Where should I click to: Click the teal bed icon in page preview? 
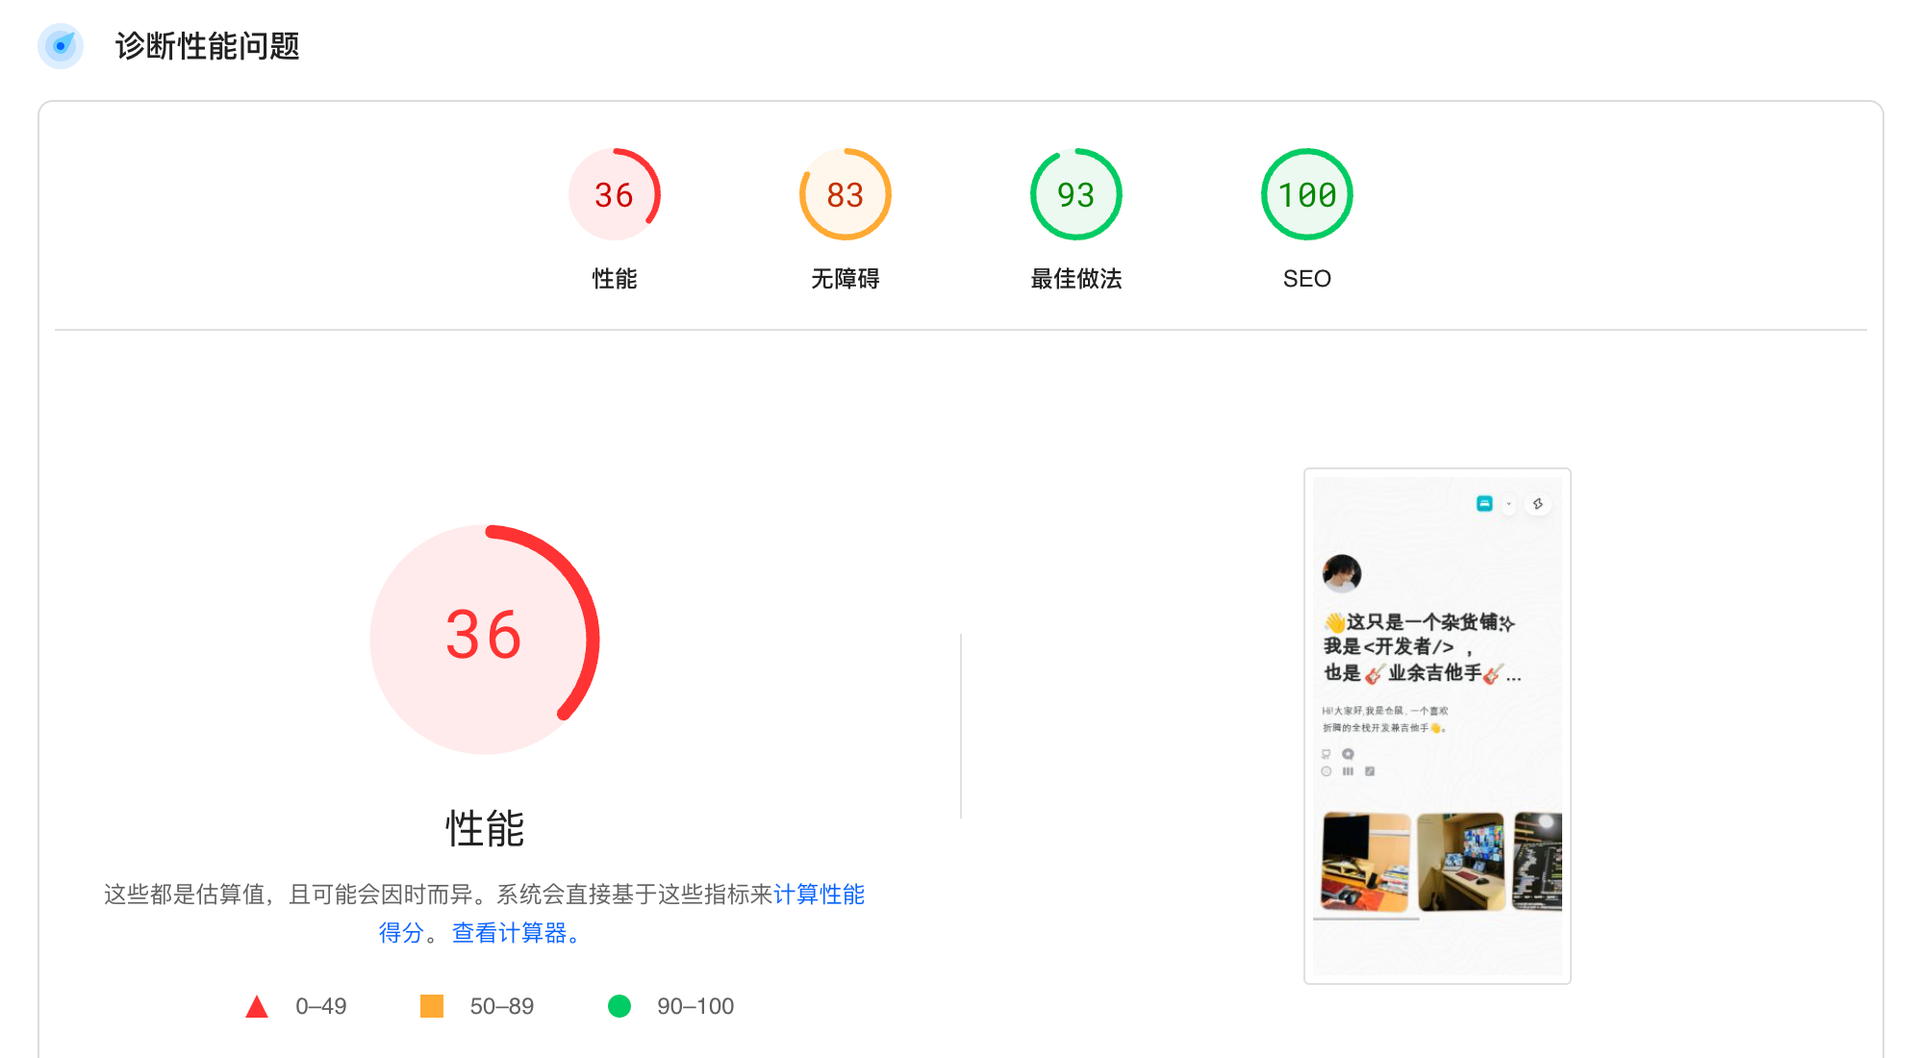(x=1484, y=504)
